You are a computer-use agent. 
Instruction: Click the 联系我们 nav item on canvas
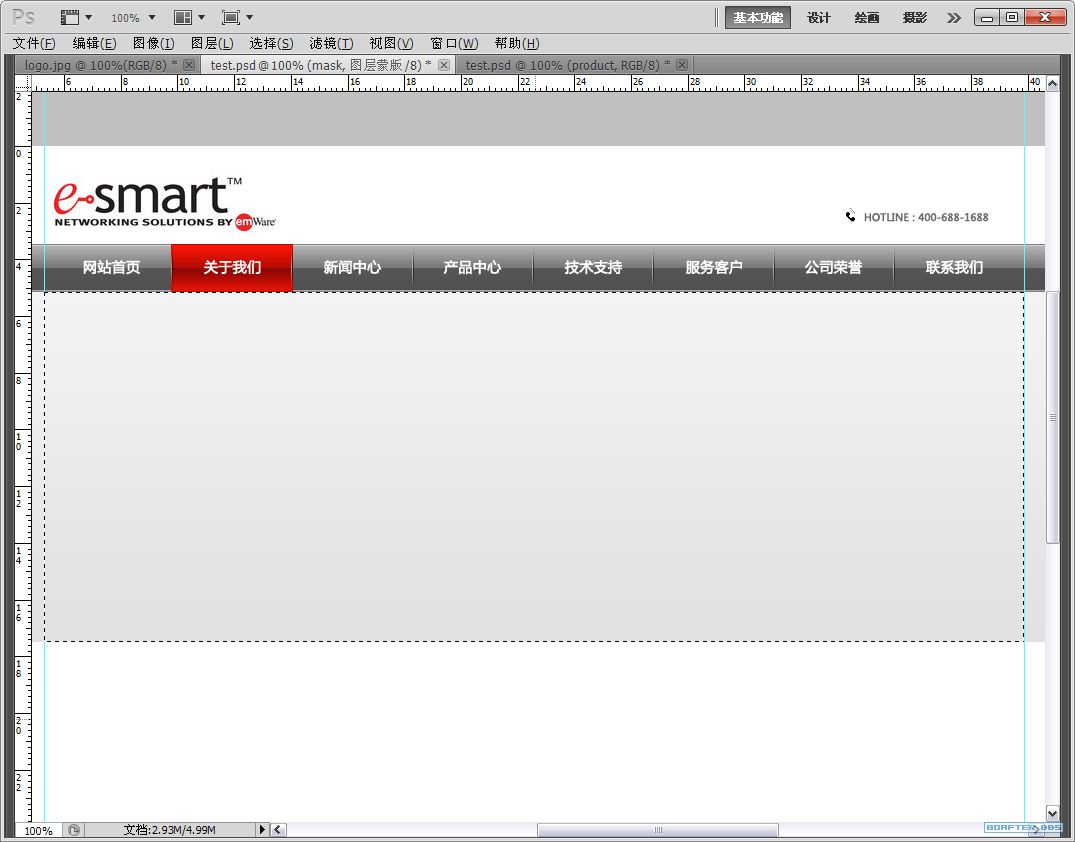coord(954,267)
